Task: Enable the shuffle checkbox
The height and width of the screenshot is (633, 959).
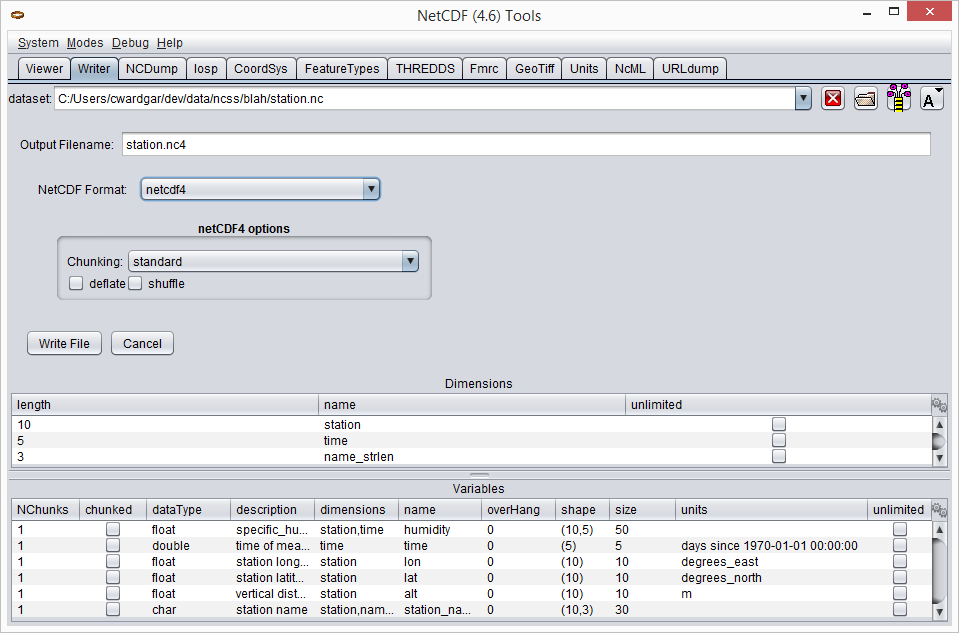Action: pos(136,283)
